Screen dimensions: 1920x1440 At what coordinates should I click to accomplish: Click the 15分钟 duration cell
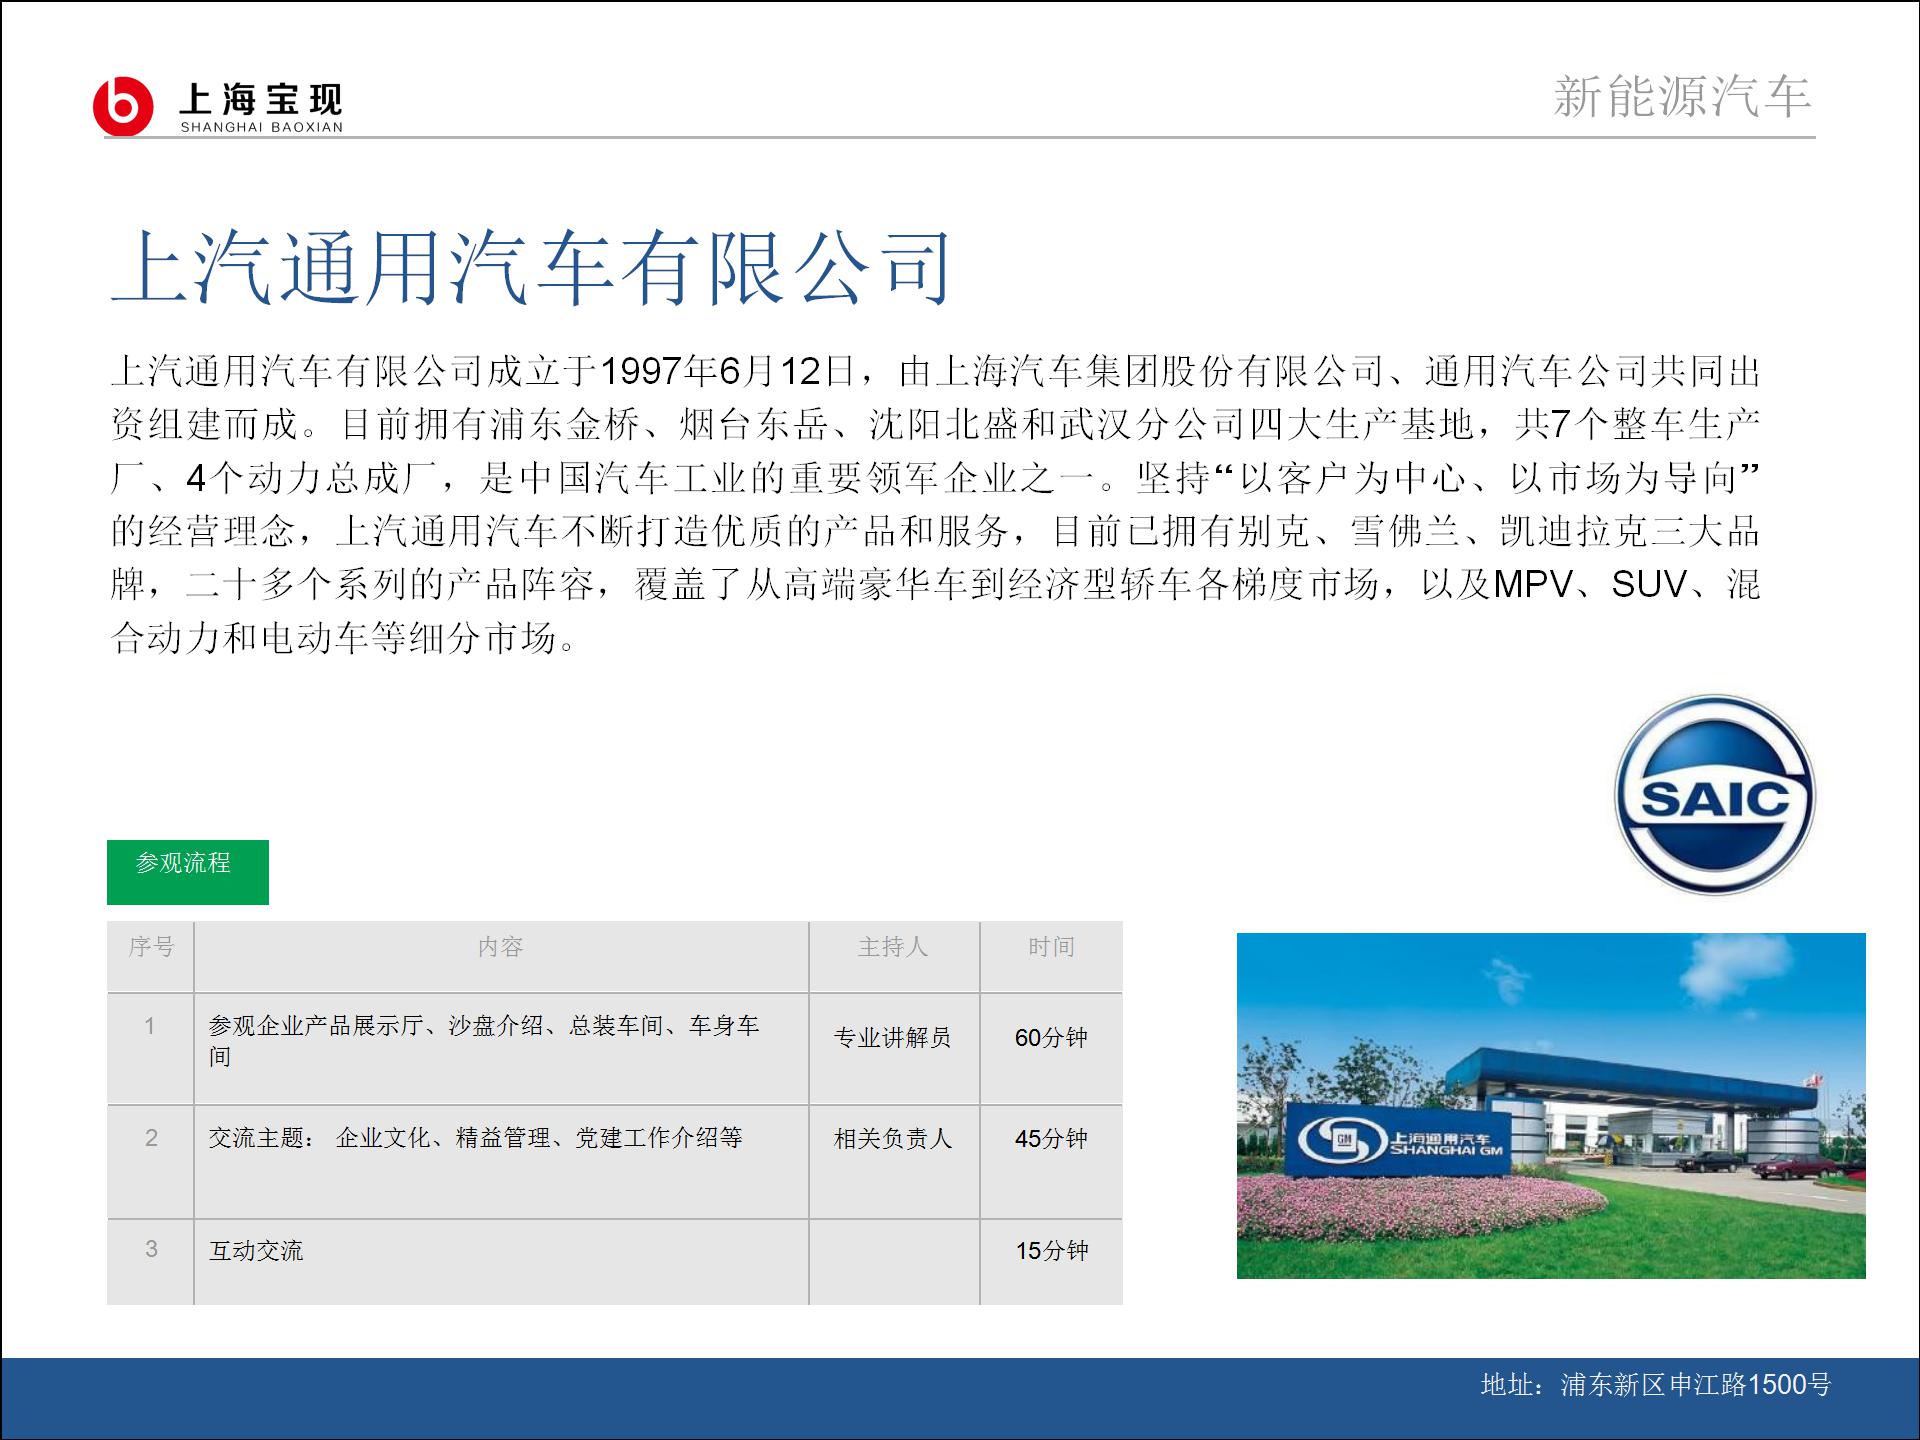pos(1051,1261)
